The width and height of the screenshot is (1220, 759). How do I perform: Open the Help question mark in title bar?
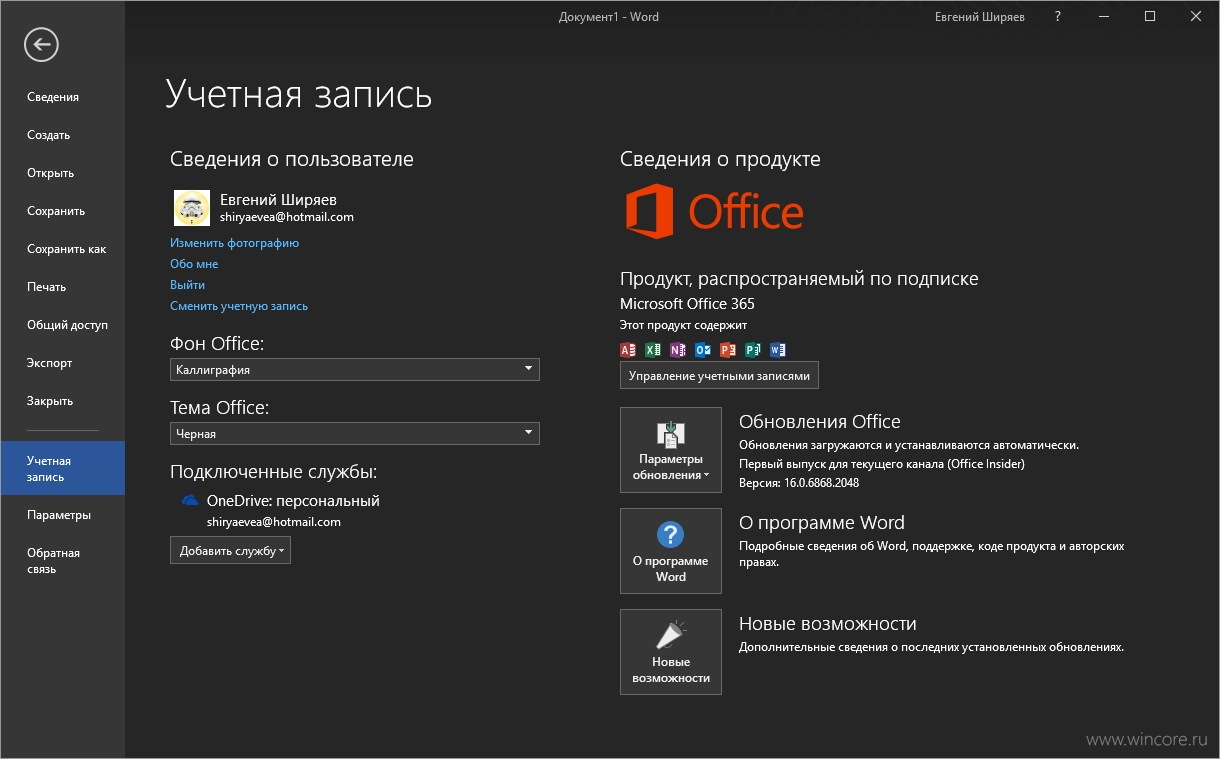point(1058,17)
